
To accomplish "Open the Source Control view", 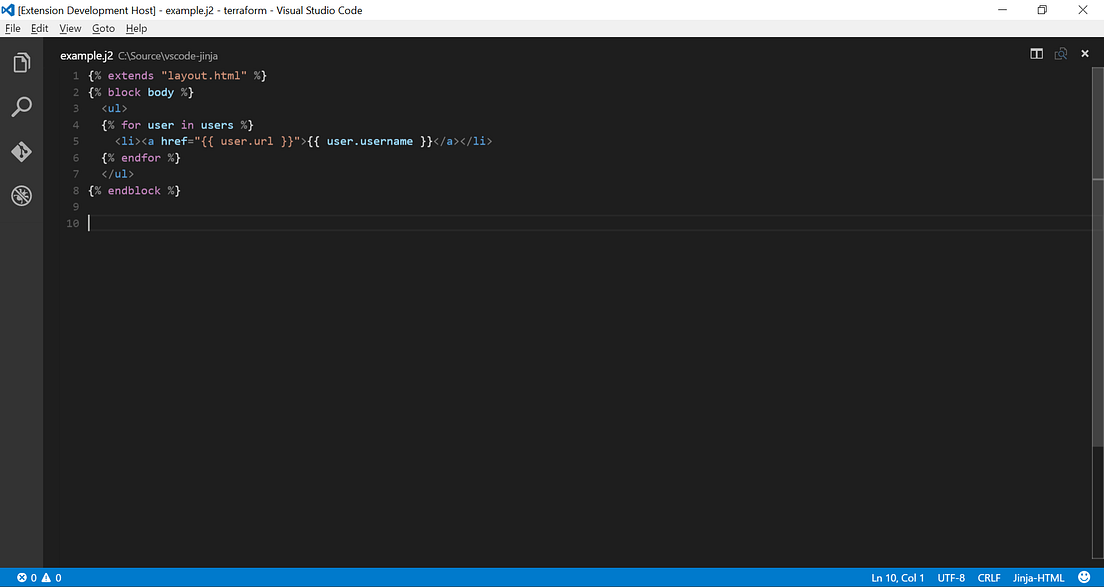I will point(21,152).
